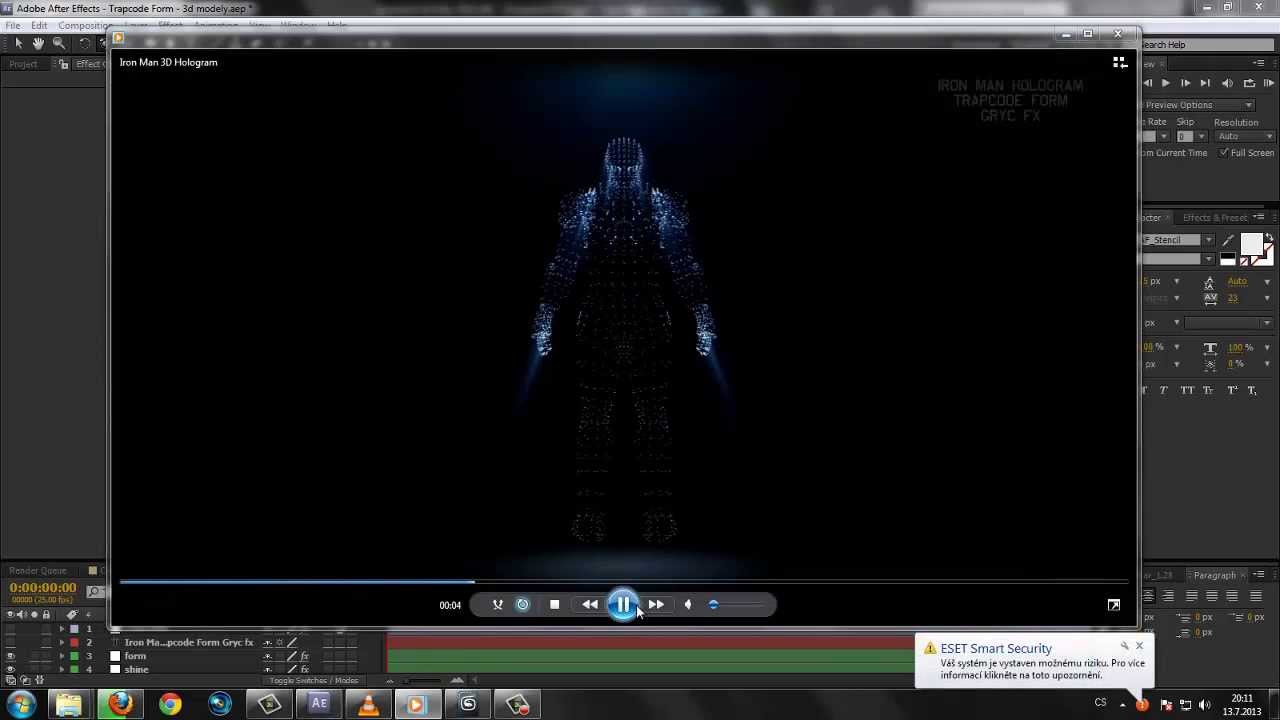Click the white fill color swatch
Image resolution: width=1280 pixels, height=720 pixels.
(x=1251, y=244)
